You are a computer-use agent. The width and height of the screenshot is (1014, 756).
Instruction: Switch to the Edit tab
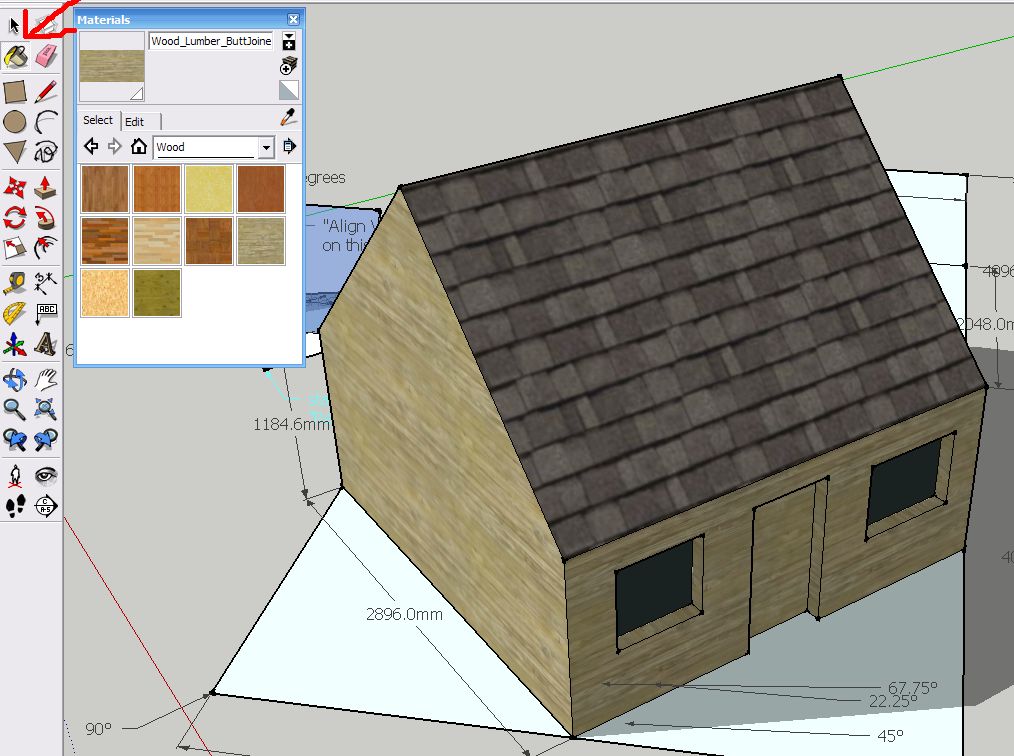click(134, 121)
